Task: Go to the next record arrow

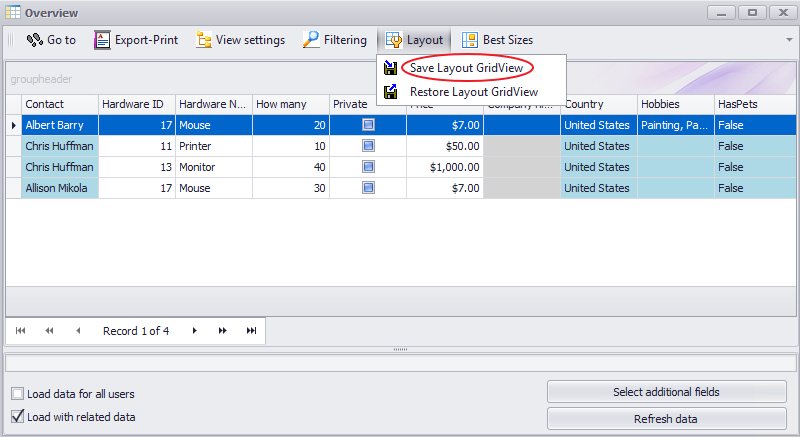Action: [x=194, y=331]
